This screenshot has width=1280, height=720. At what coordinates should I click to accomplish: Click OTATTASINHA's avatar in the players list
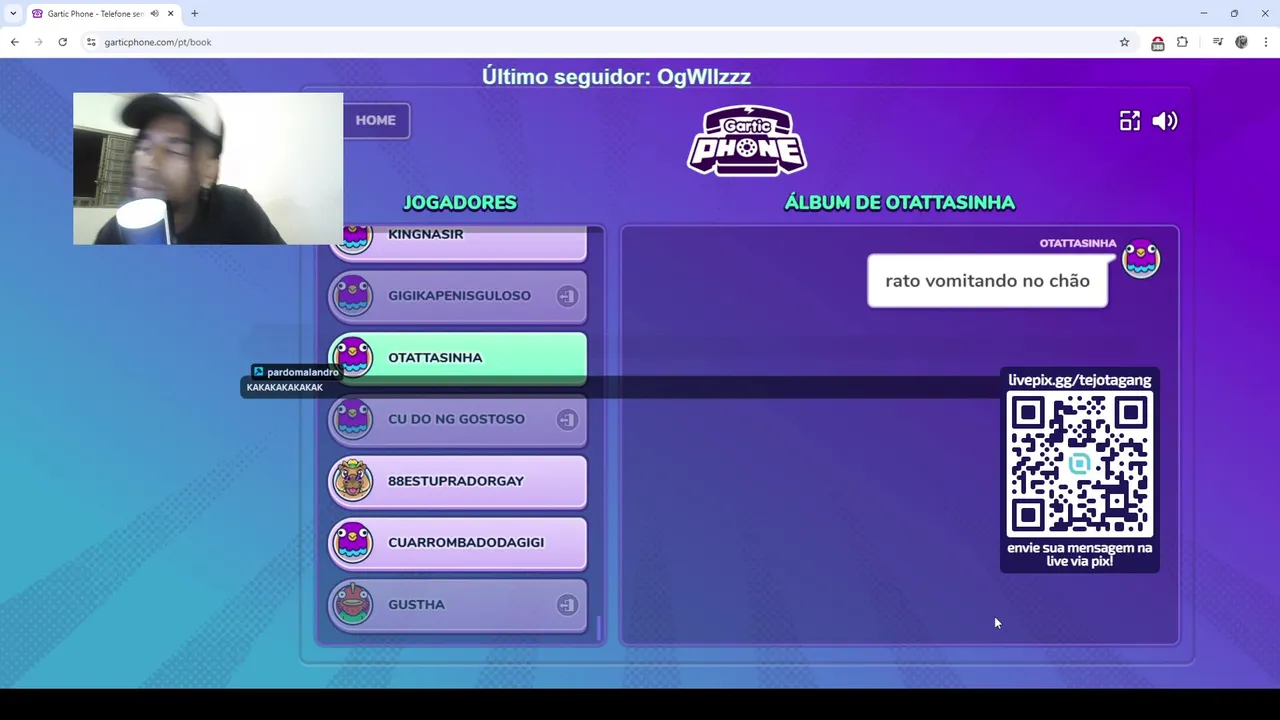352,357
